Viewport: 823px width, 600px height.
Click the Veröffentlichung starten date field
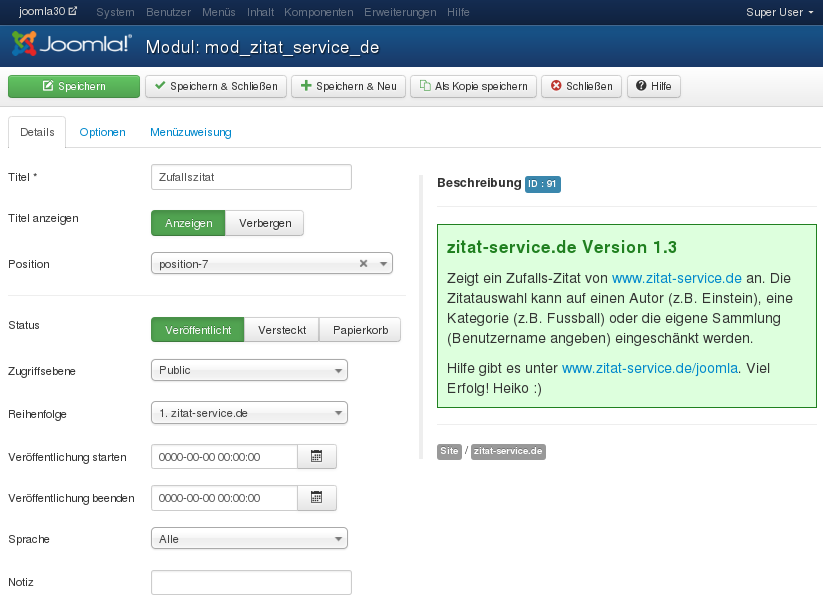(x=225, y=457)
